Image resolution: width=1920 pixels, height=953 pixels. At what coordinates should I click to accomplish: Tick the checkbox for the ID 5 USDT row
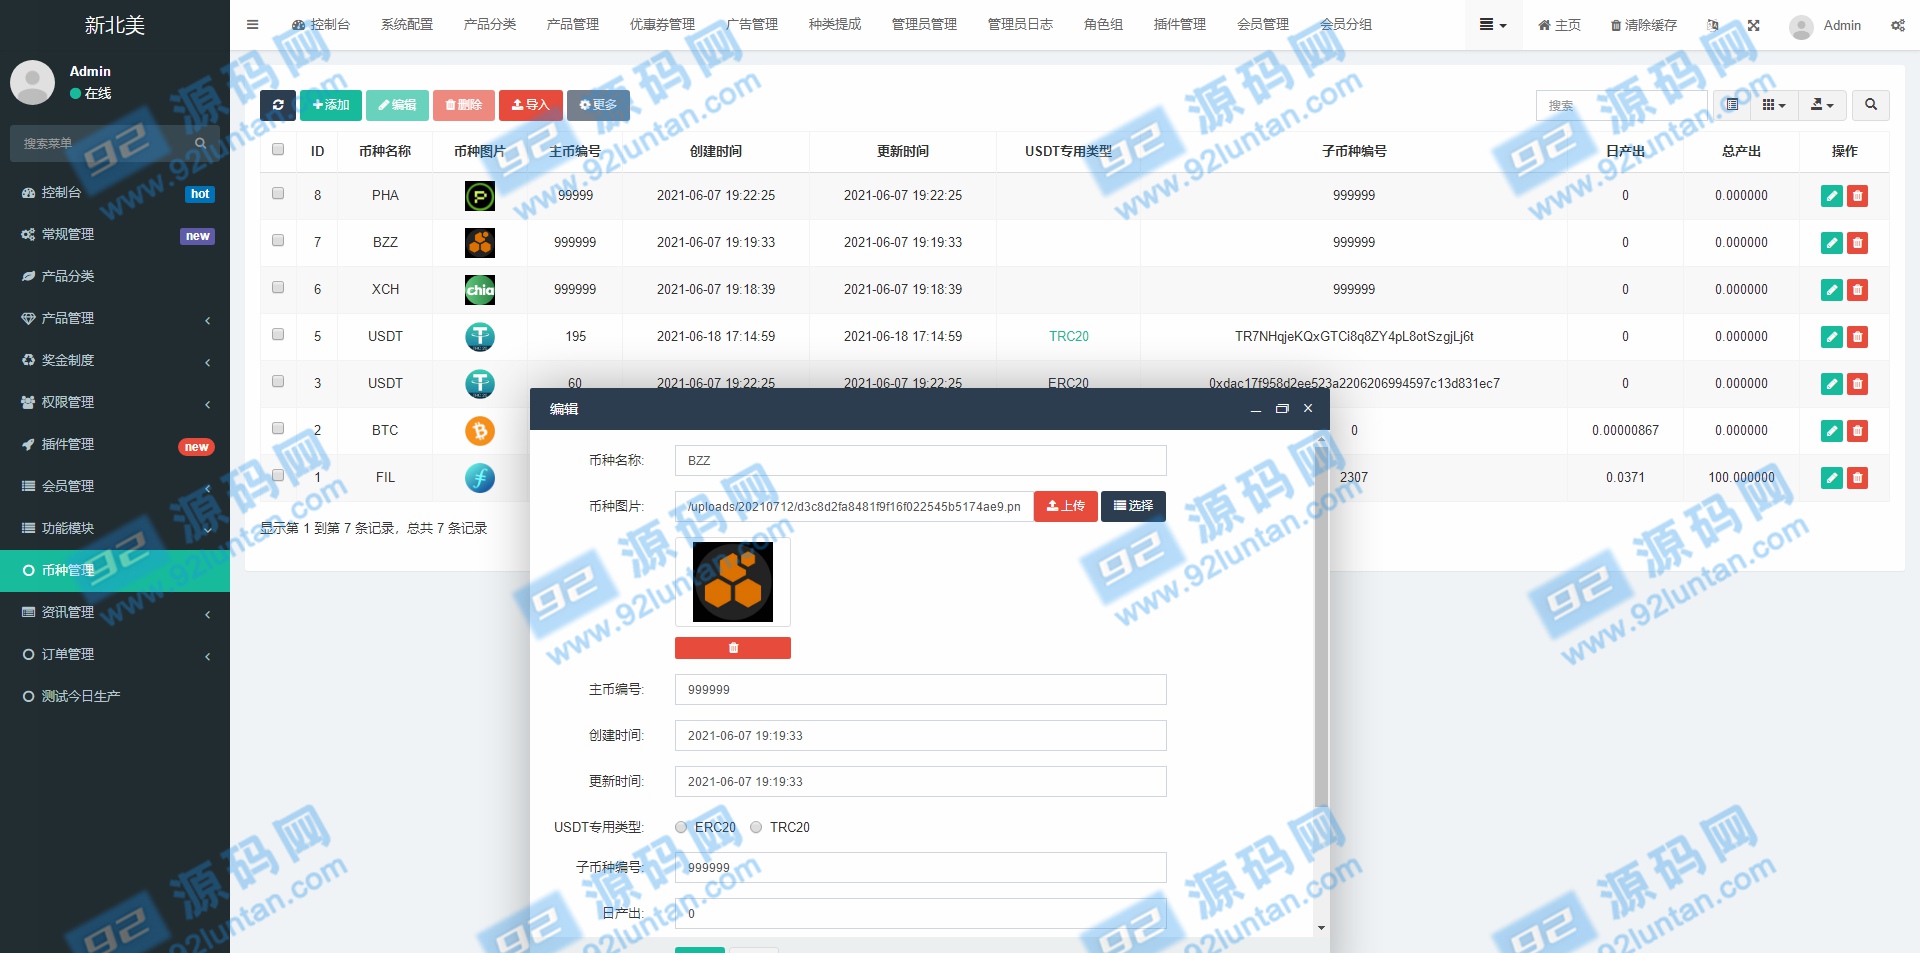click(x=278, y=335)
